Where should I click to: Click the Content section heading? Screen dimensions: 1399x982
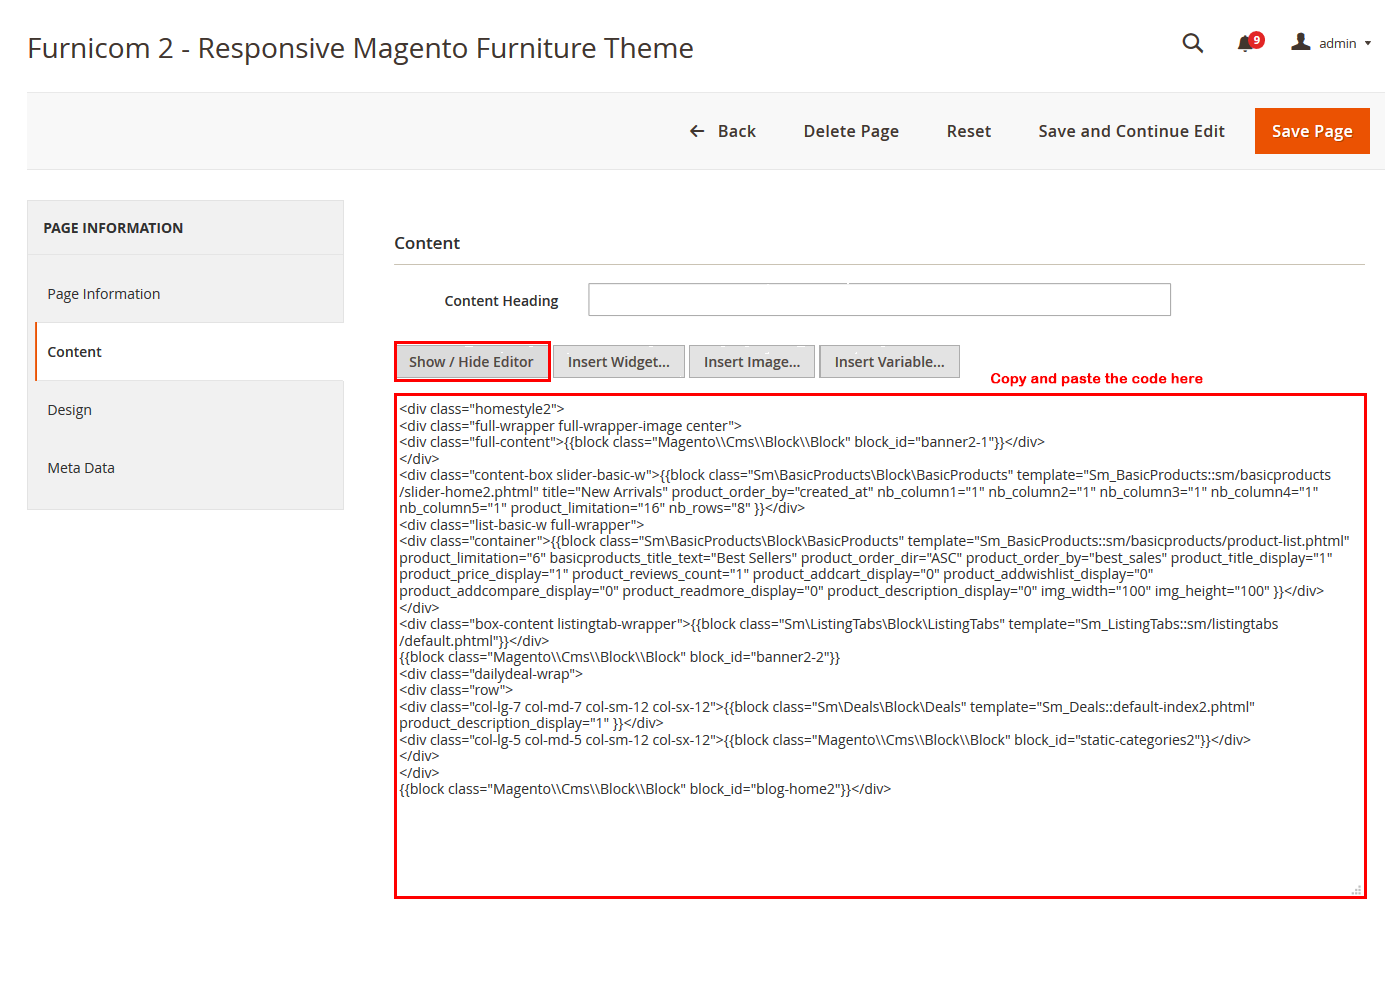[427, 243]
